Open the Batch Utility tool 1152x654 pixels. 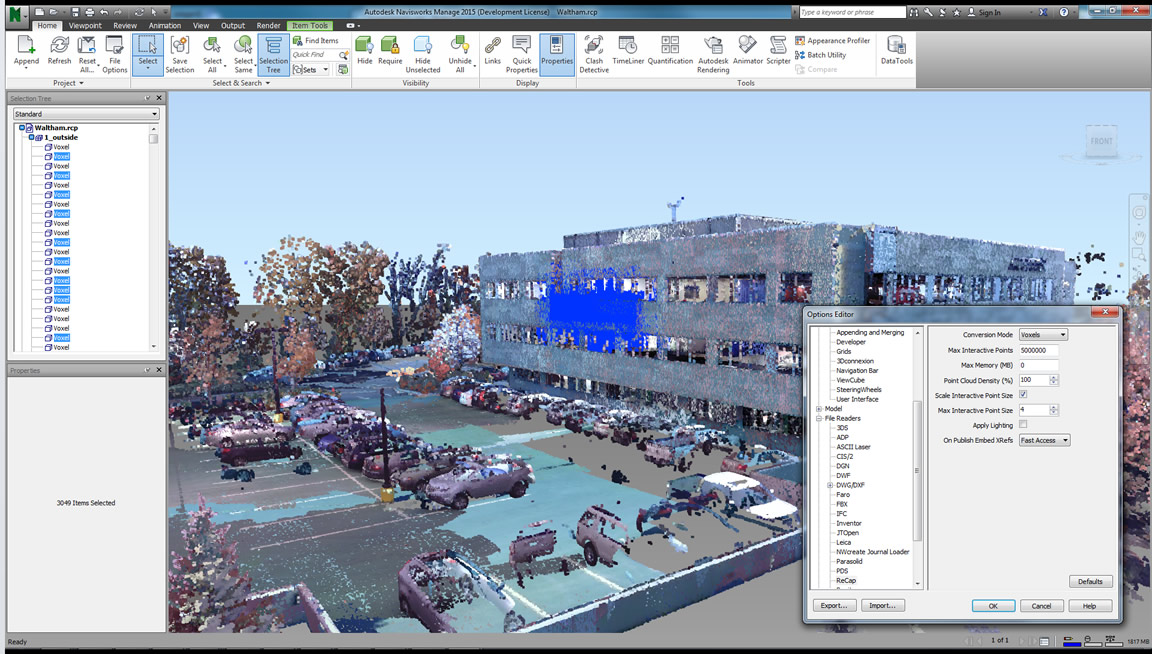(821, 55)
